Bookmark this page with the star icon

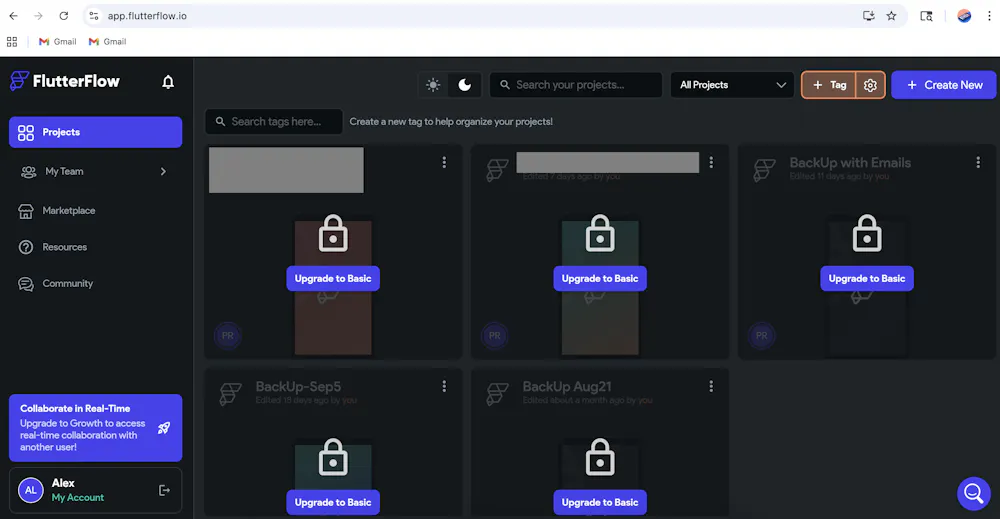tap(892, 16)
